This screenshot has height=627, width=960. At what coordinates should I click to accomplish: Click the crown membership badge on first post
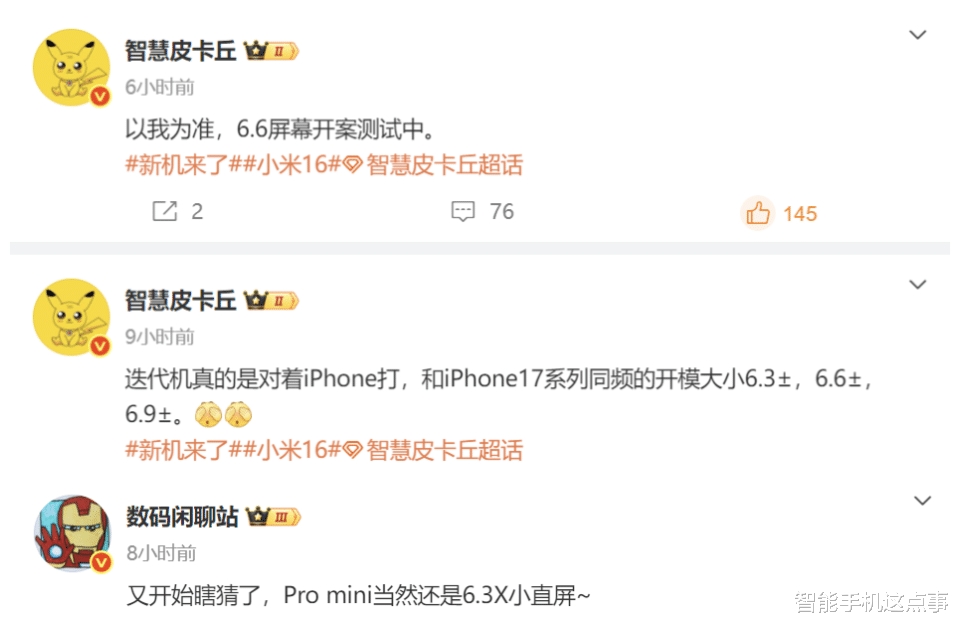(x=271, y=51)
